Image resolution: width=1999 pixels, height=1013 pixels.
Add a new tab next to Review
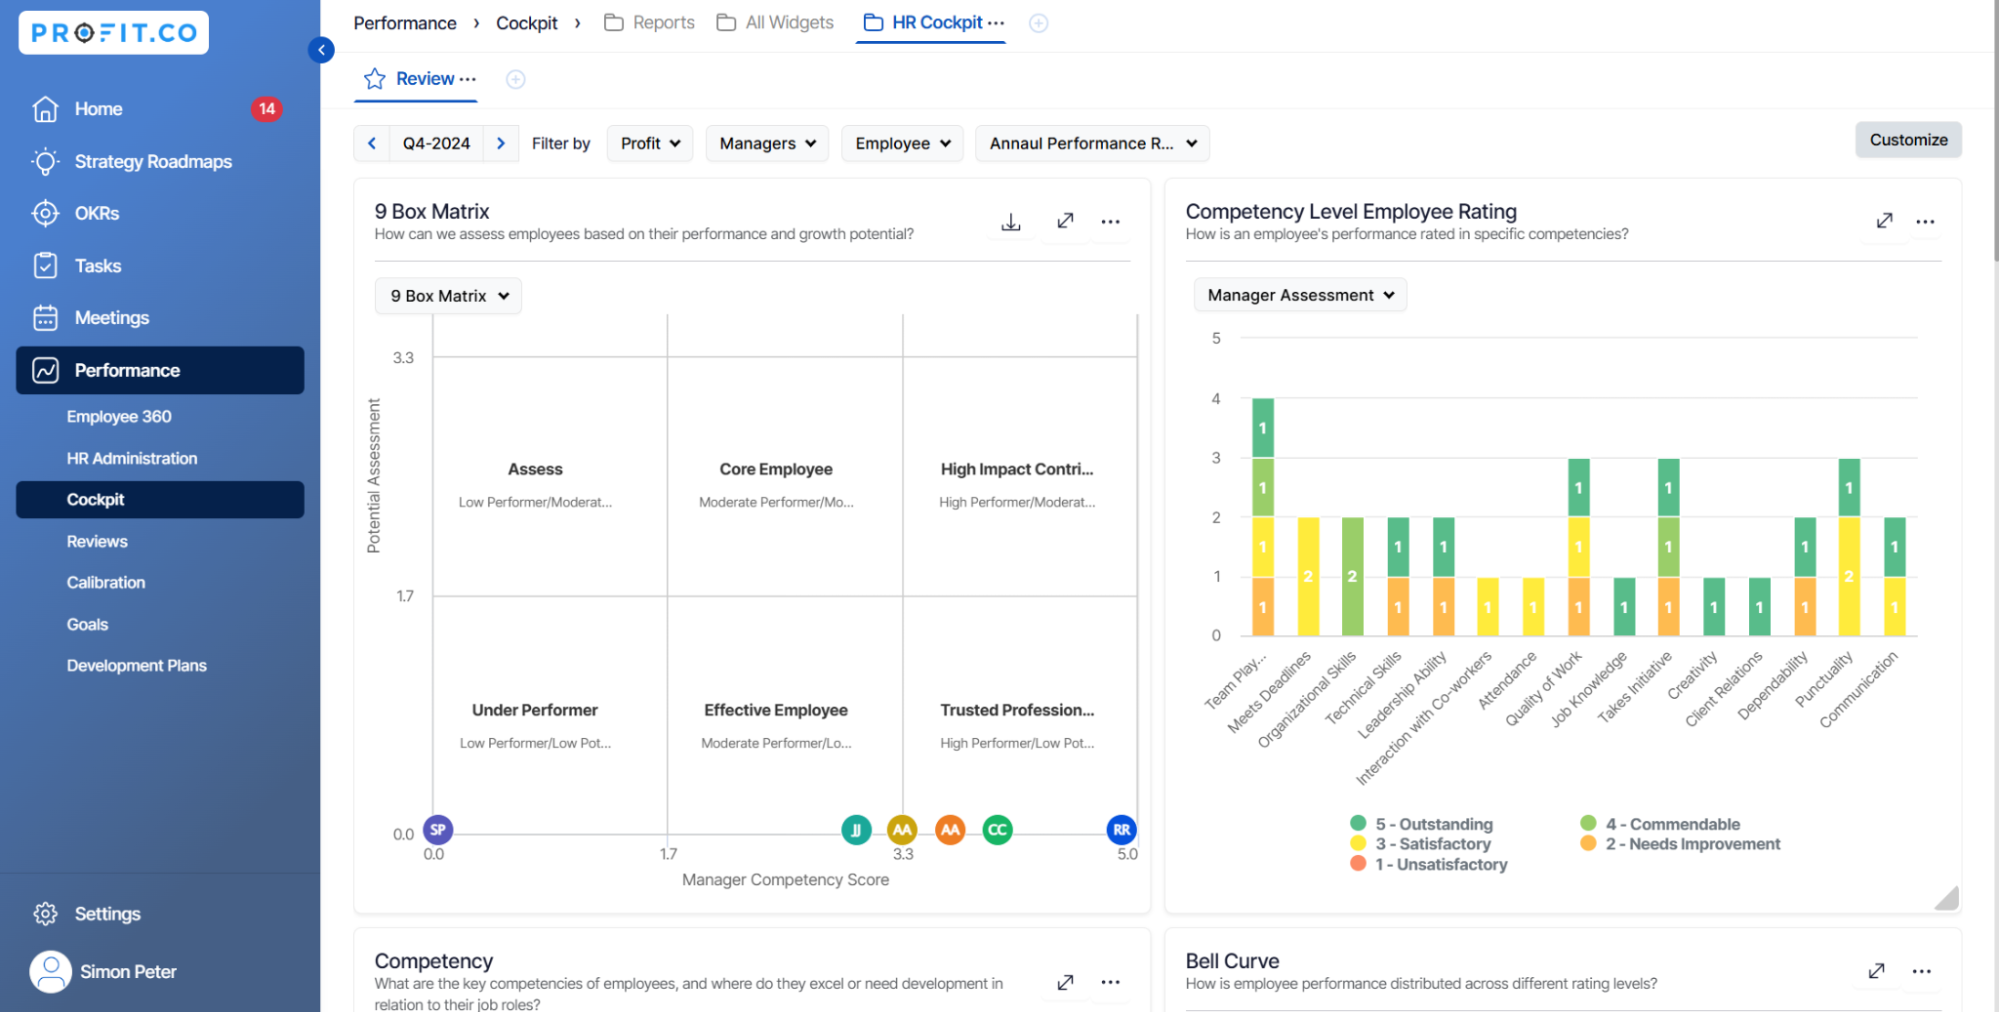pyautogui.click(x=516, y=79)
